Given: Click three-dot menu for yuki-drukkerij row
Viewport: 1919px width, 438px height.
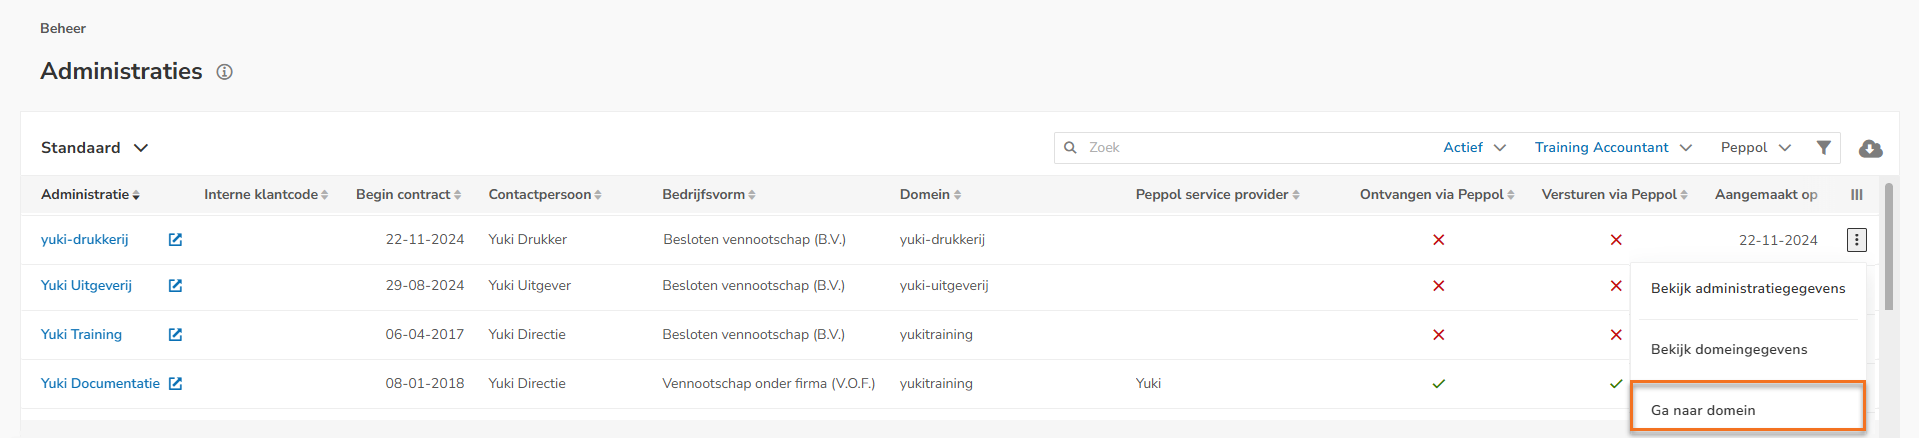Looking at the screenshot, I should (1856, 240).
